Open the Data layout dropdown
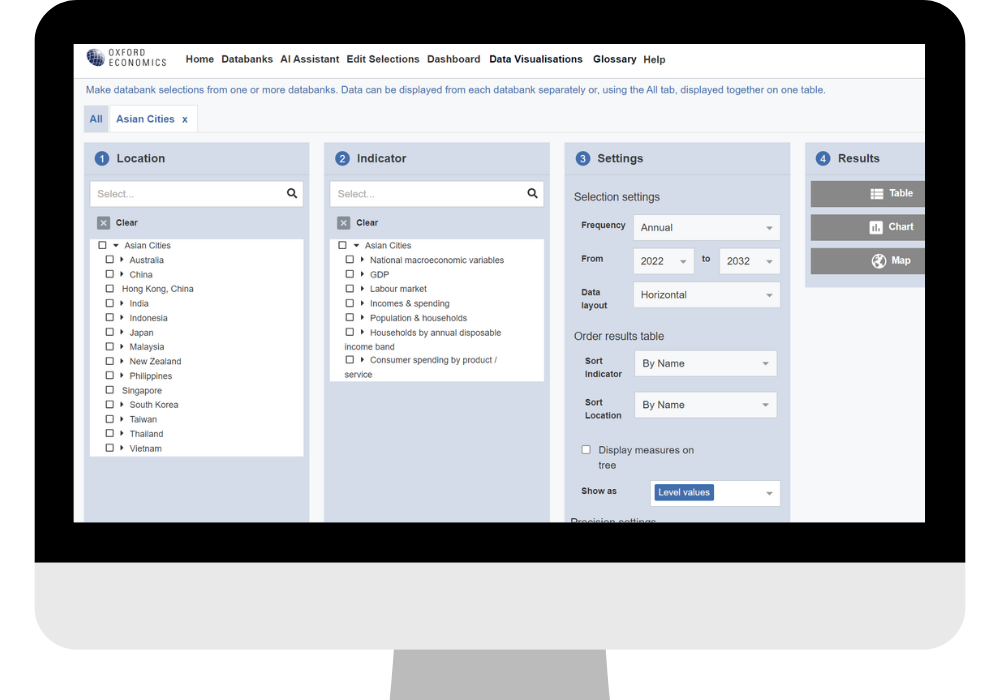 (706, 295)
